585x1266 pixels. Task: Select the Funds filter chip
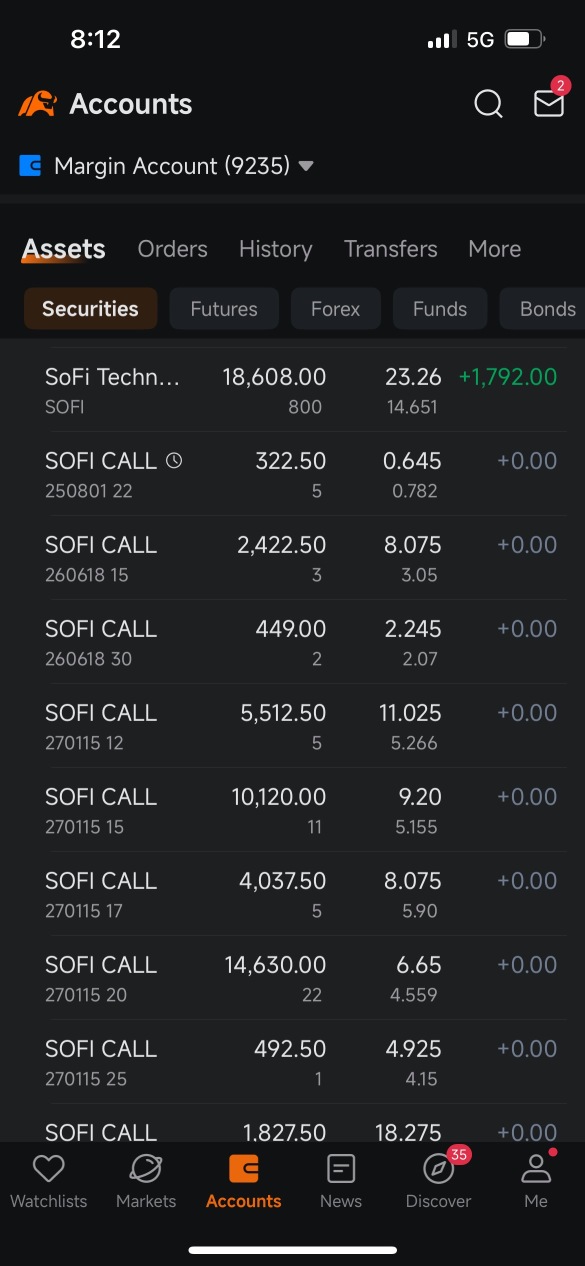tap(440, 309)
